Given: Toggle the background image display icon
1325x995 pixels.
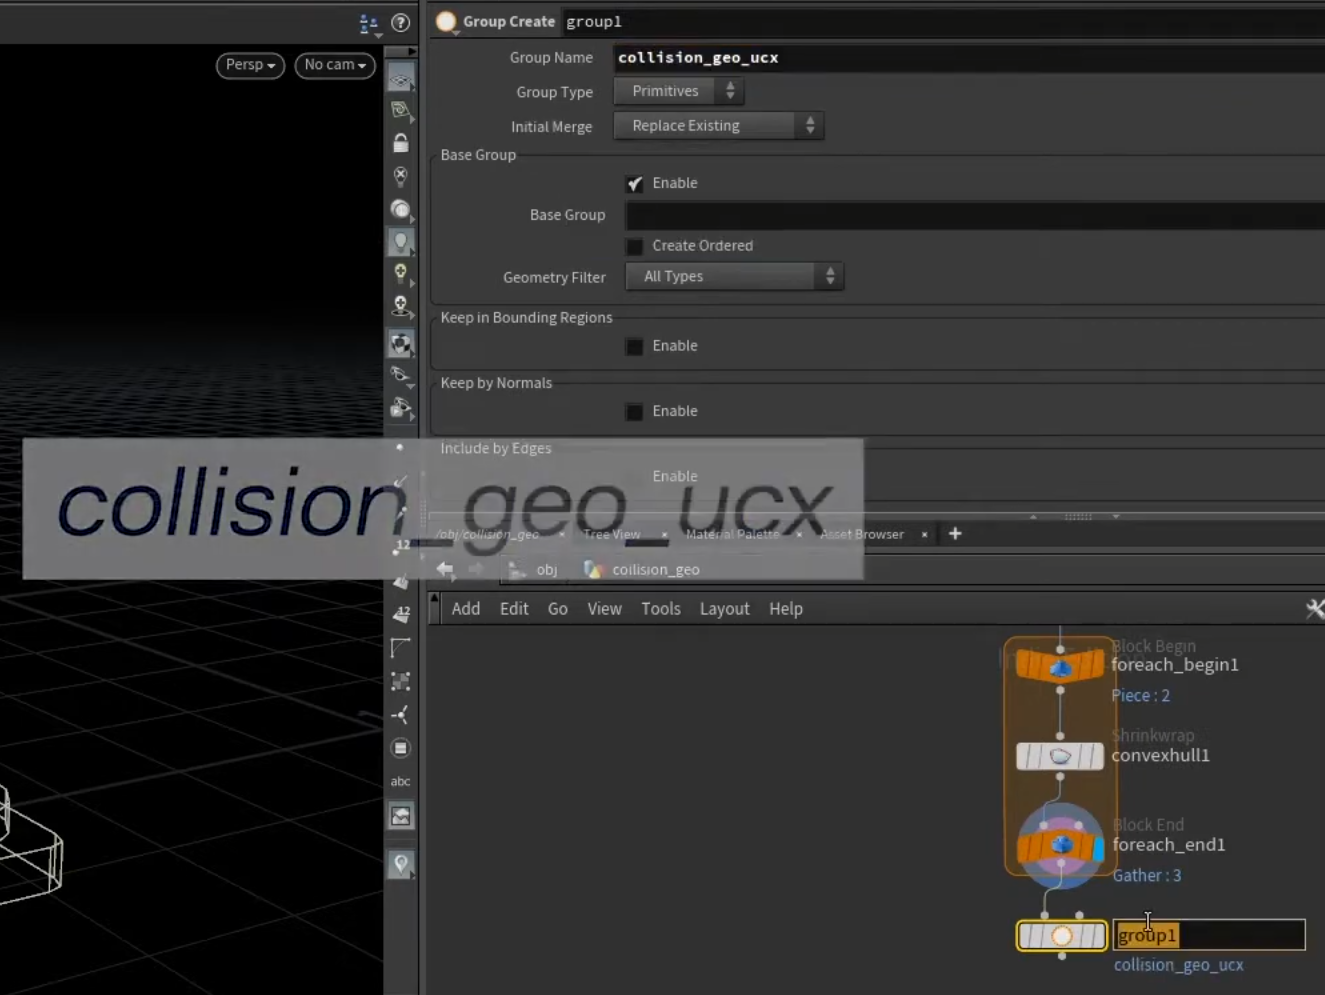Looking at the screenshot, I should 400,816.
